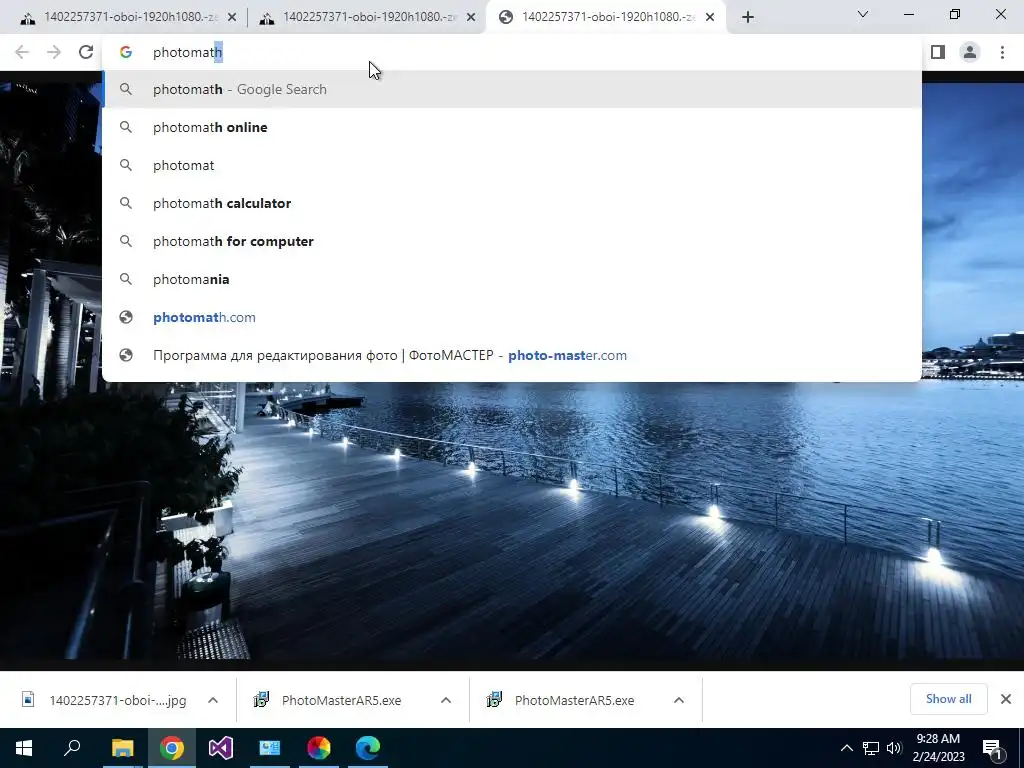The height and width of the screenshot is (768, 1024).
Task: Select the 'photomania' suggestion
Action: [x=511, y=279]
